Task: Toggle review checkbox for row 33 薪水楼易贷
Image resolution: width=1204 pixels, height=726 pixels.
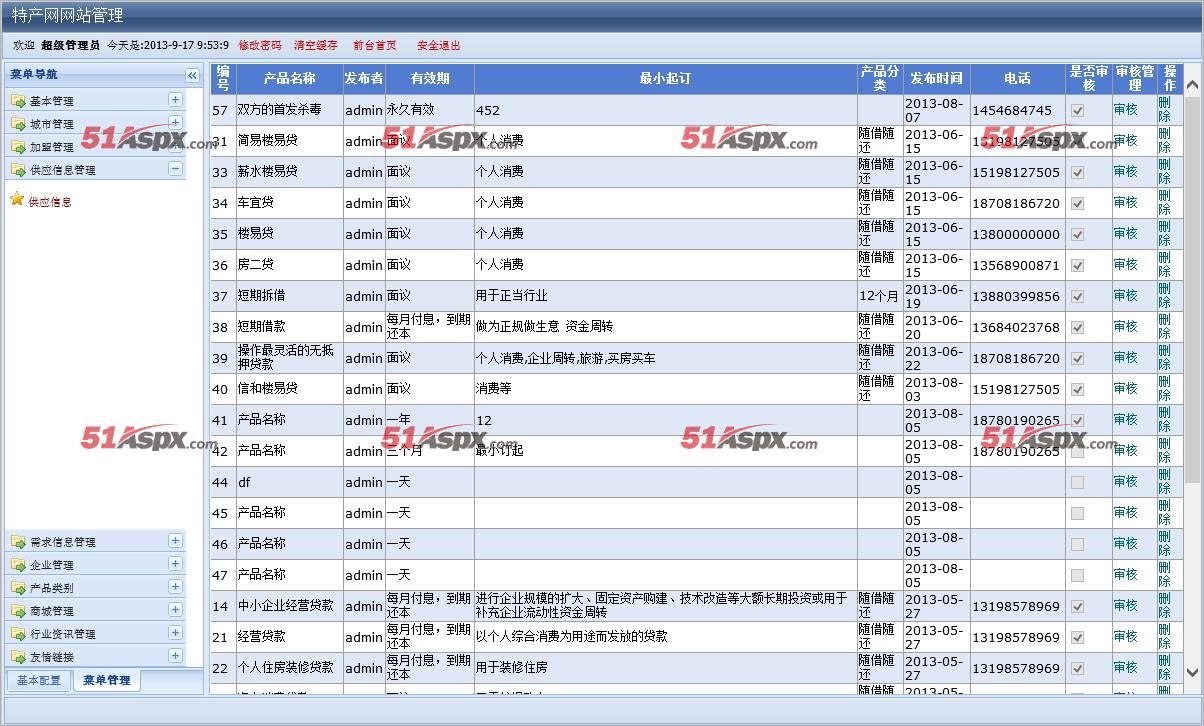Action: tap(1077, 173)
